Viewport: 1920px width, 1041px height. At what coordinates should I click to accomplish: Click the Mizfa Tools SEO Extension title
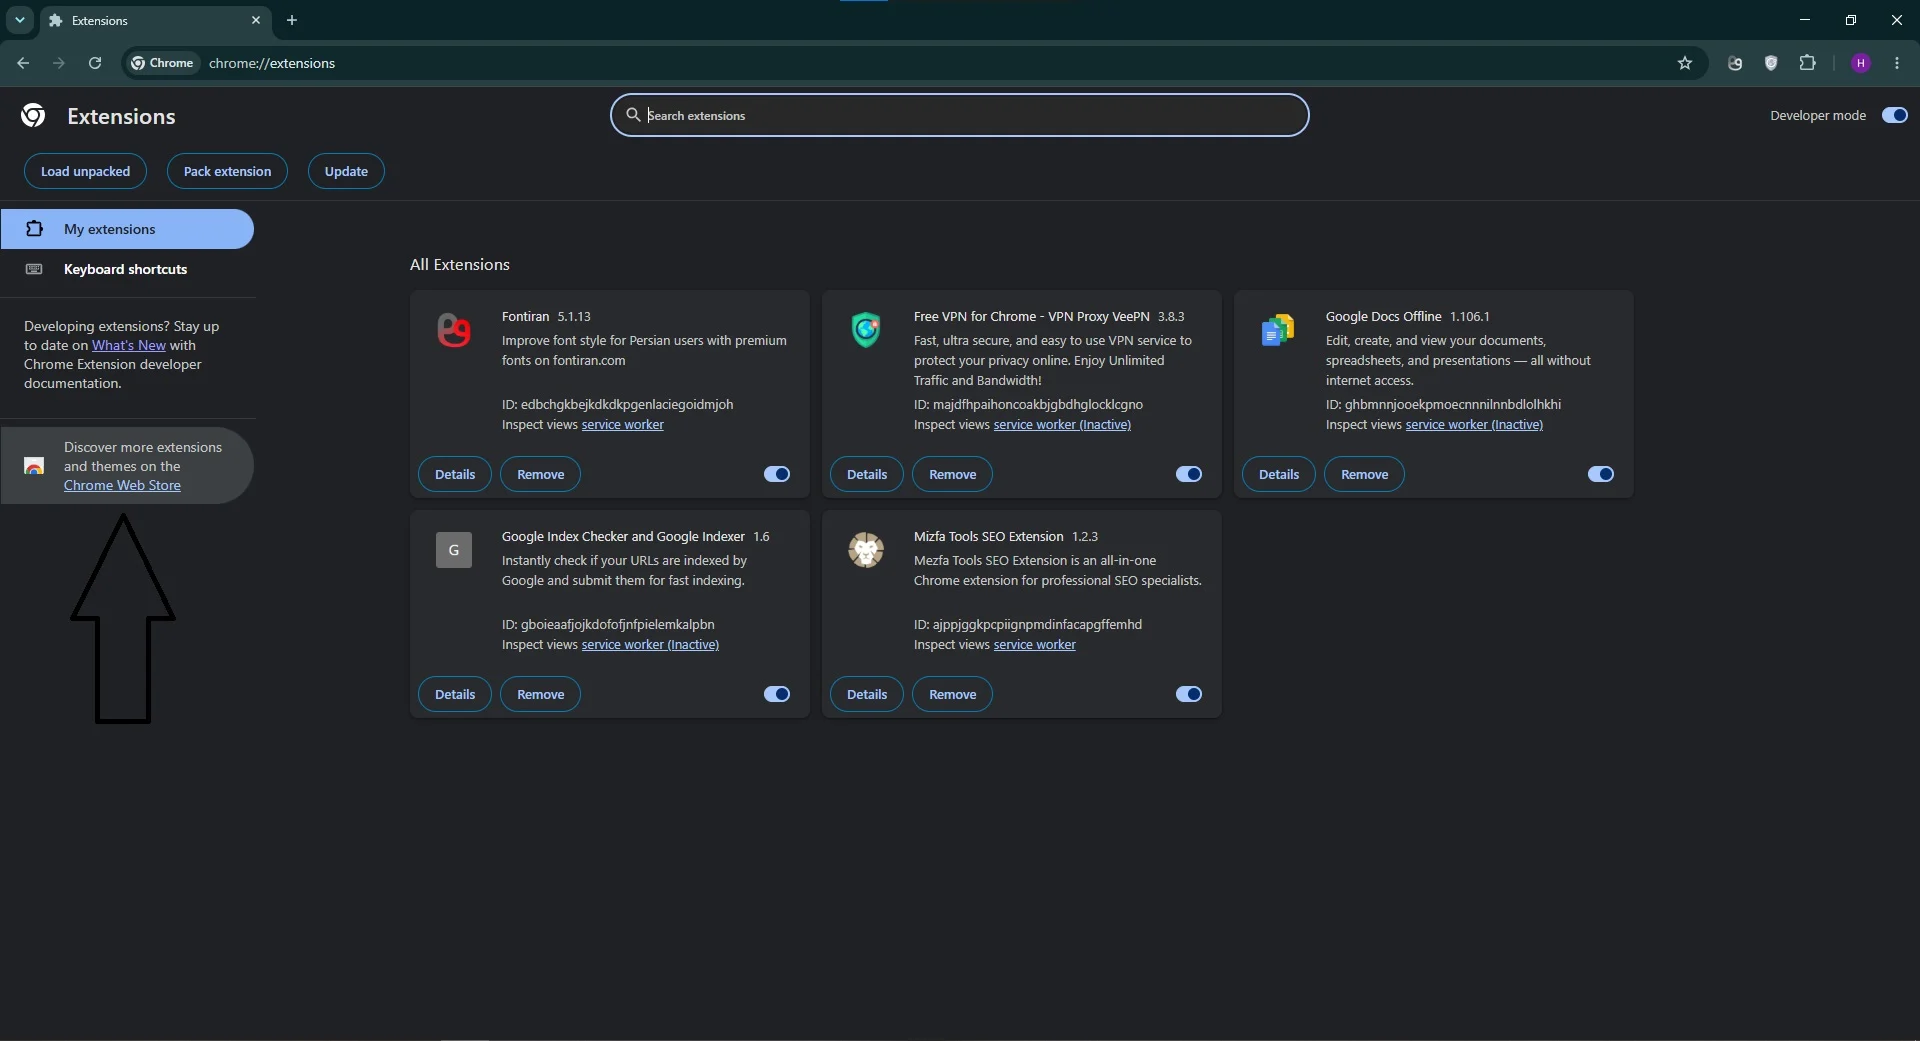click(989, 536)
